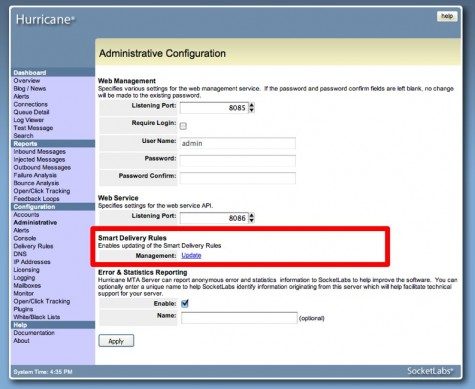Image resolution: width=475 pixels, height=389 pixels.
Task: Open the Search page
Action: click(23, 136)
